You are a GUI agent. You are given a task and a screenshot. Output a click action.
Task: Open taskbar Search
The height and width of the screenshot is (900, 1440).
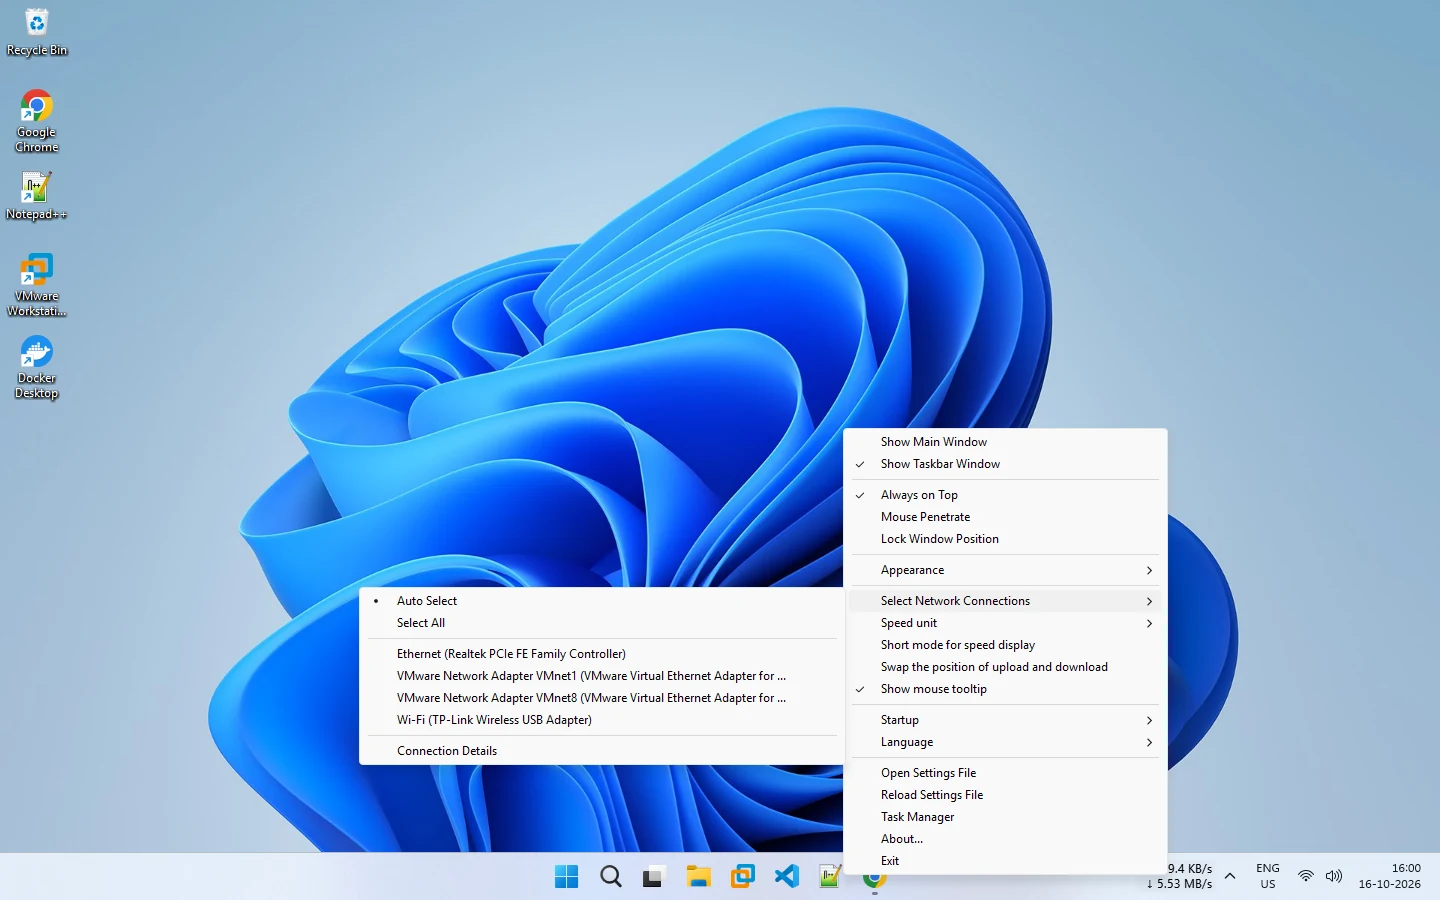tap(610, 877)
